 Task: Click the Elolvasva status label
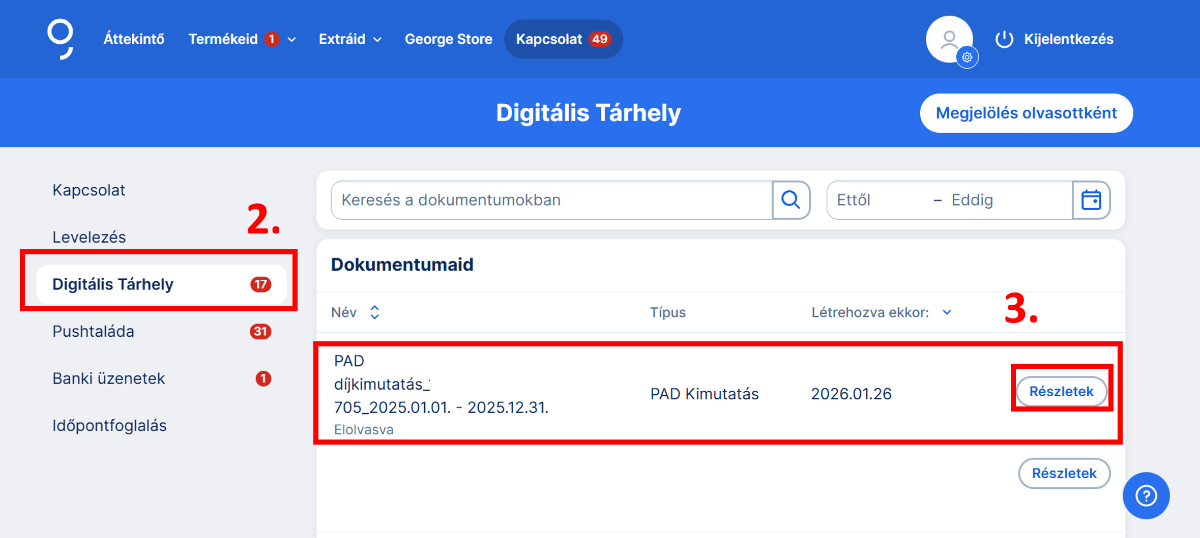364,429
